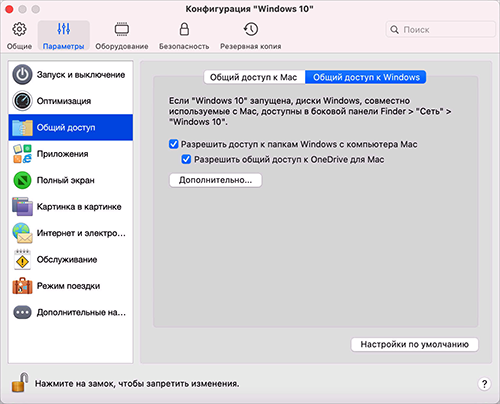Open help with the question mark button
The image size is (500, 404).
484,384
